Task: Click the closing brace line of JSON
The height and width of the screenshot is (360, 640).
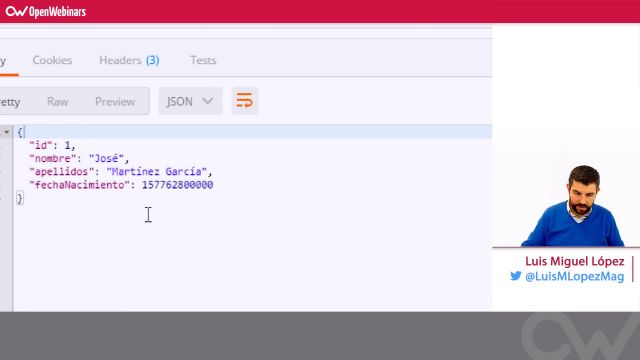Action: (x=20, y=198)
